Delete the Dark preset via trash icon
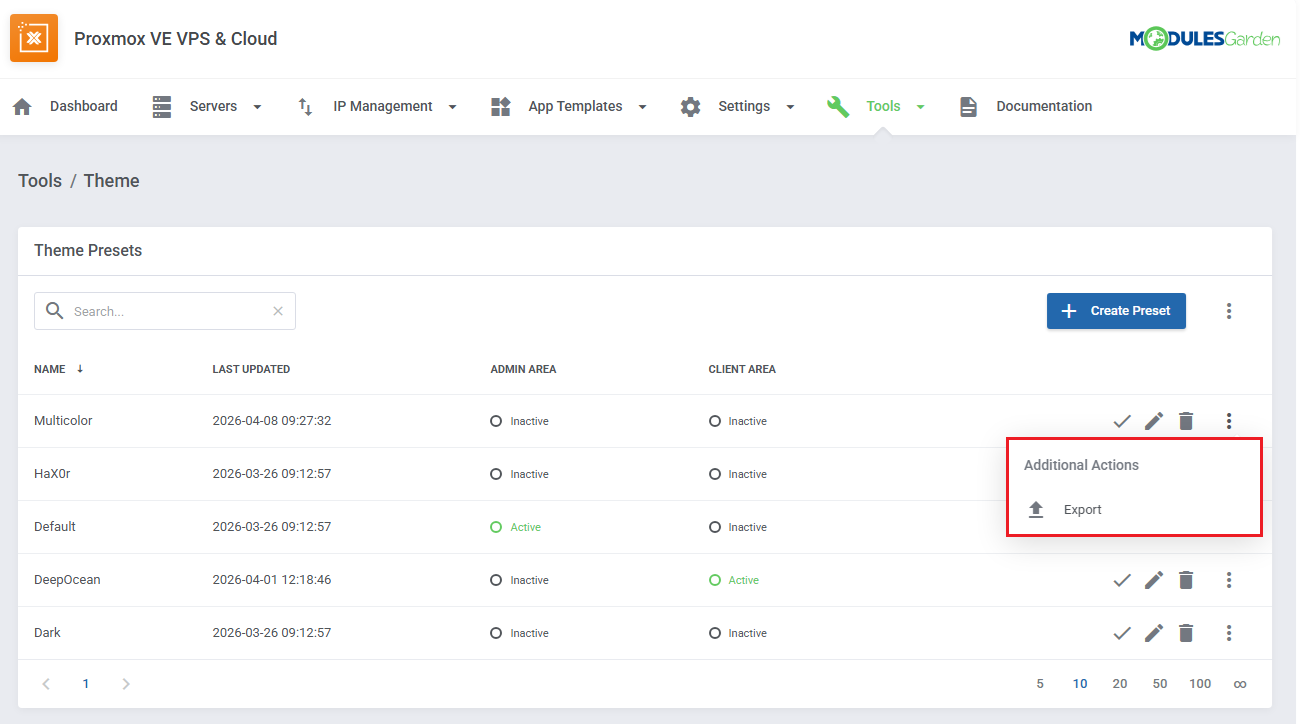This screenshot has width=1300, height=724. [x=1186, y=633]
